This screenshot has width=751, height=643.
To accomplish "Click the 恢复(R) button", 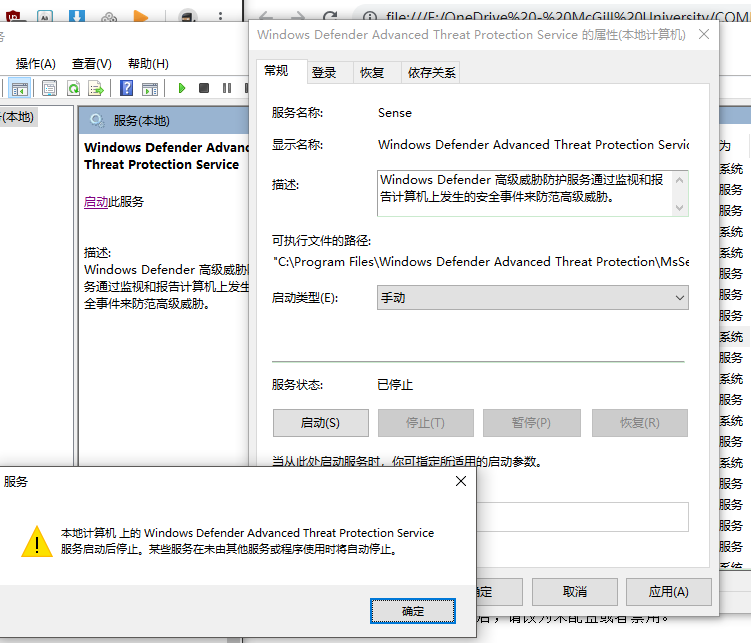I will point(639,423).
